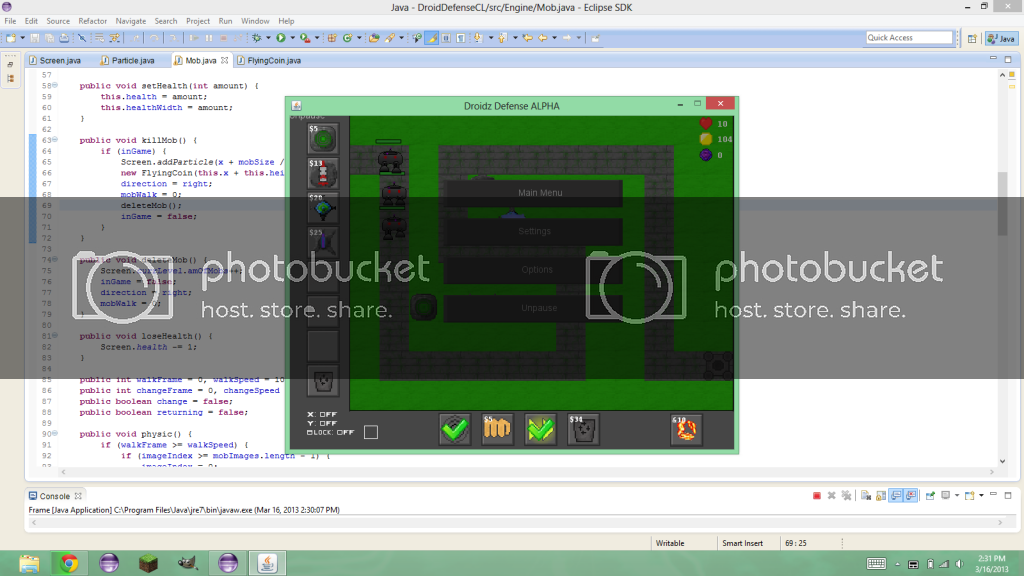1024x576 pixels.
Task: Open the Project menu
Action: pos(198,21)
